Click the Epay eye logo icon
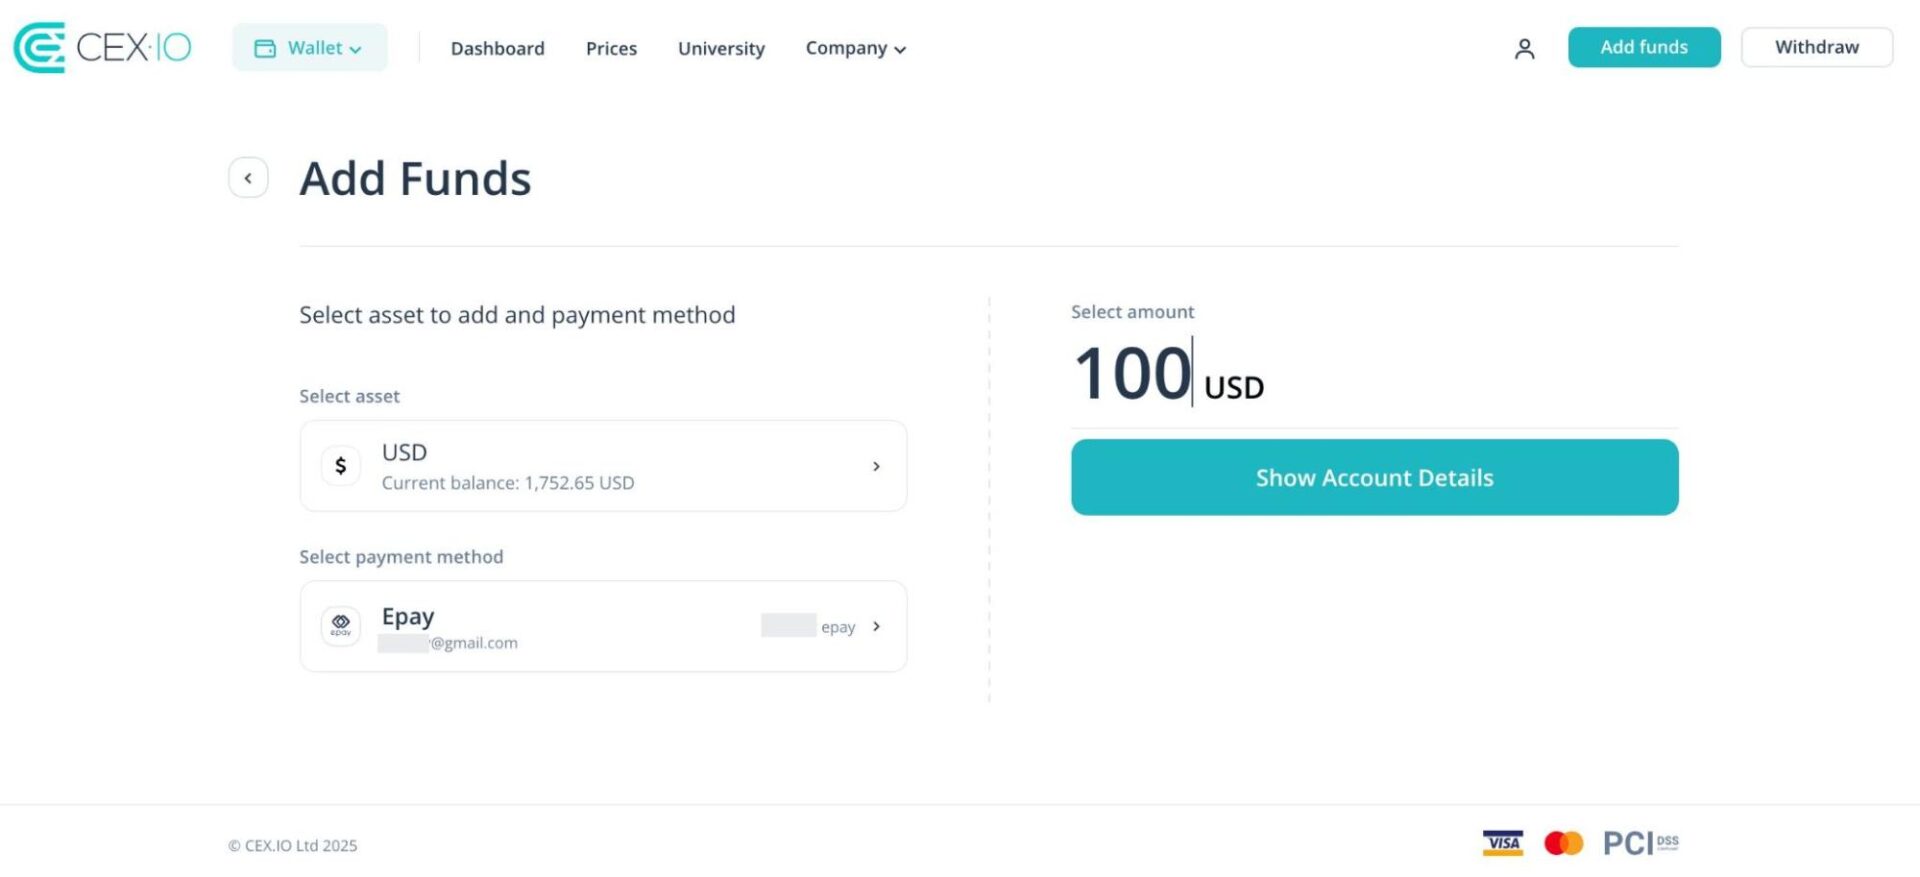The height and width of the screenshot is (877, 1920). point(341,626)
